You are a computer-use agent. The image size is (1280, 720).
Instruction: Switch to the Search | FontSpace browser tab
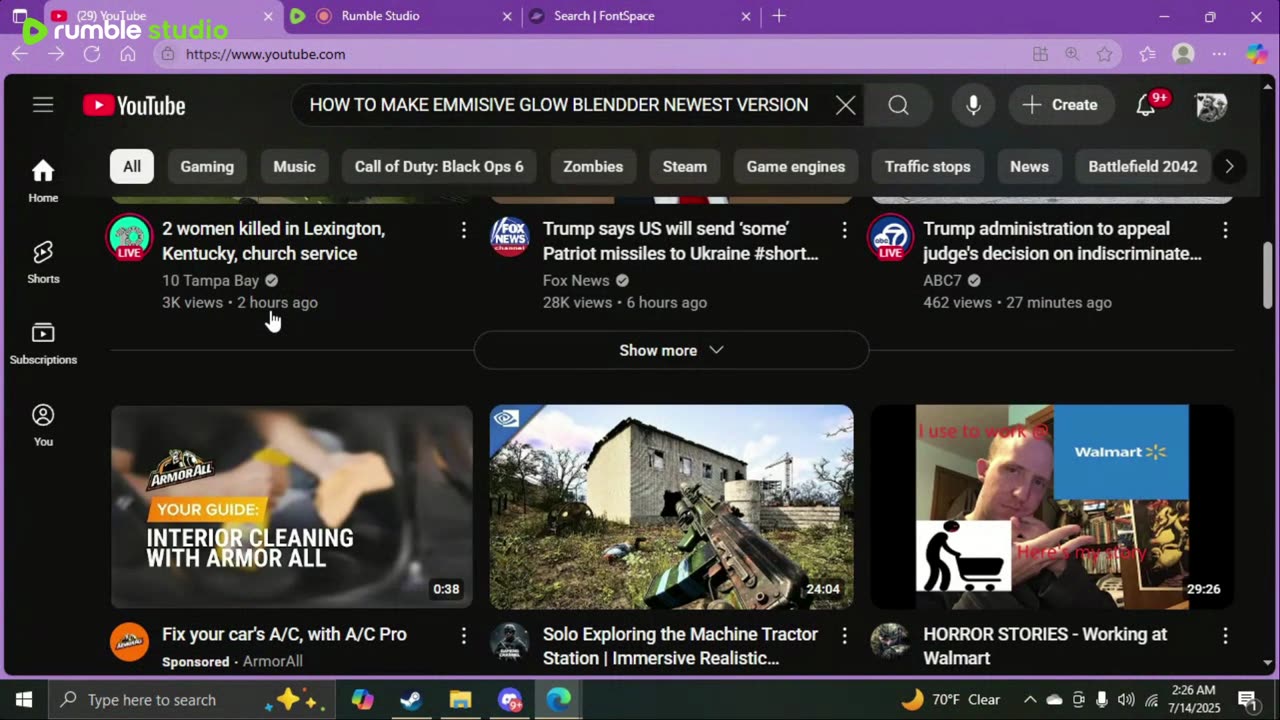coord(640,16)
